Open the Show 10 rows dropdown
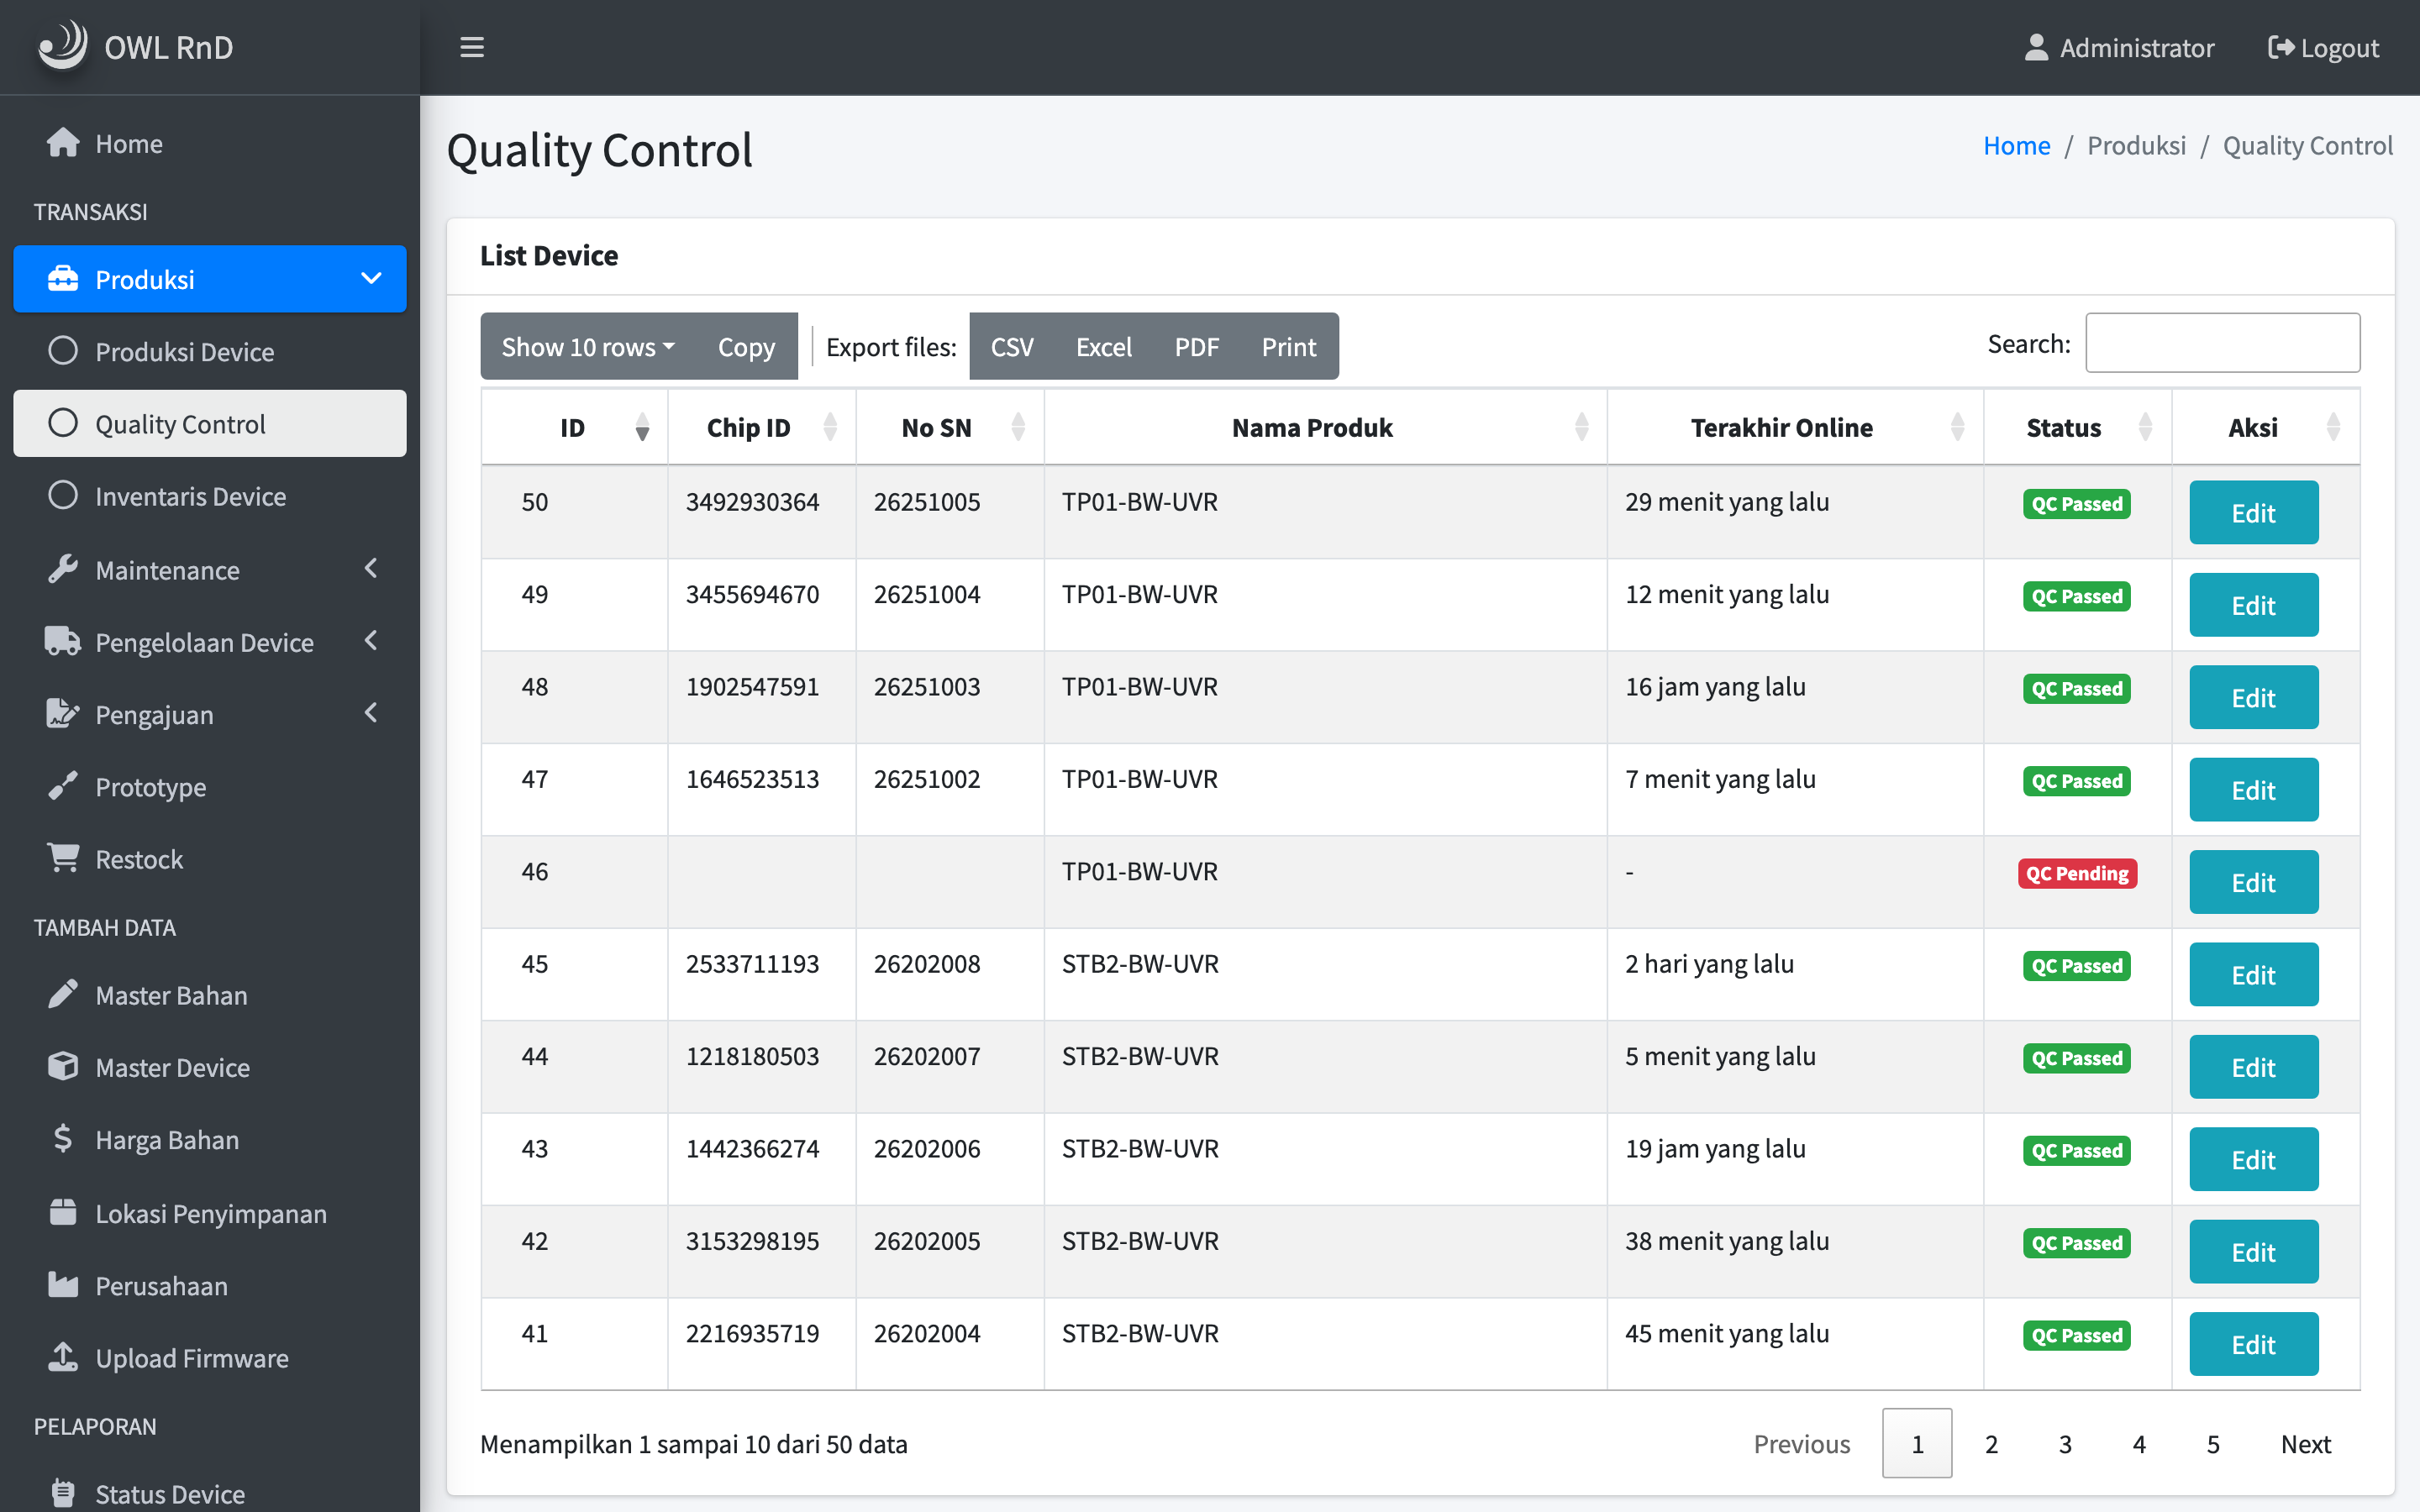 pos(588,346)
